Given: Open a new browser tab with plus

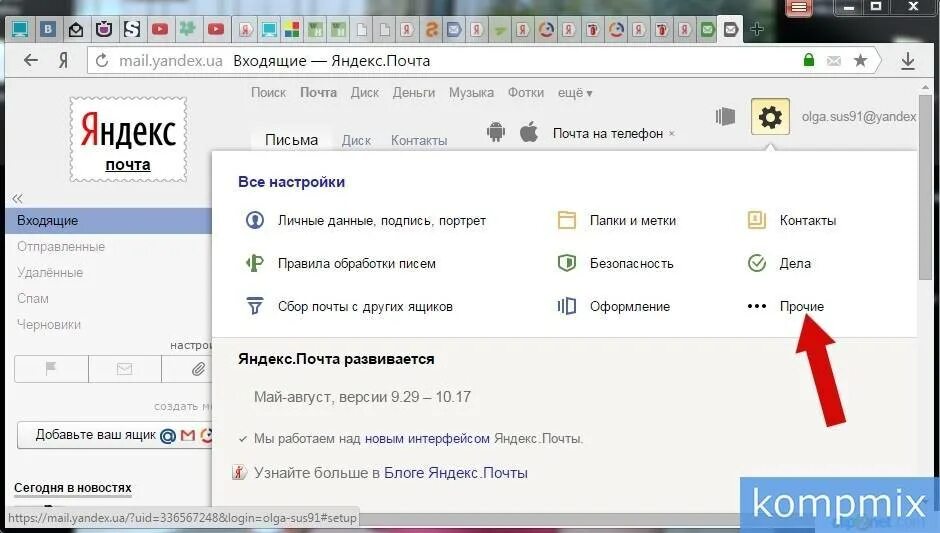Looking at the screenshot, I should [757, 29].
